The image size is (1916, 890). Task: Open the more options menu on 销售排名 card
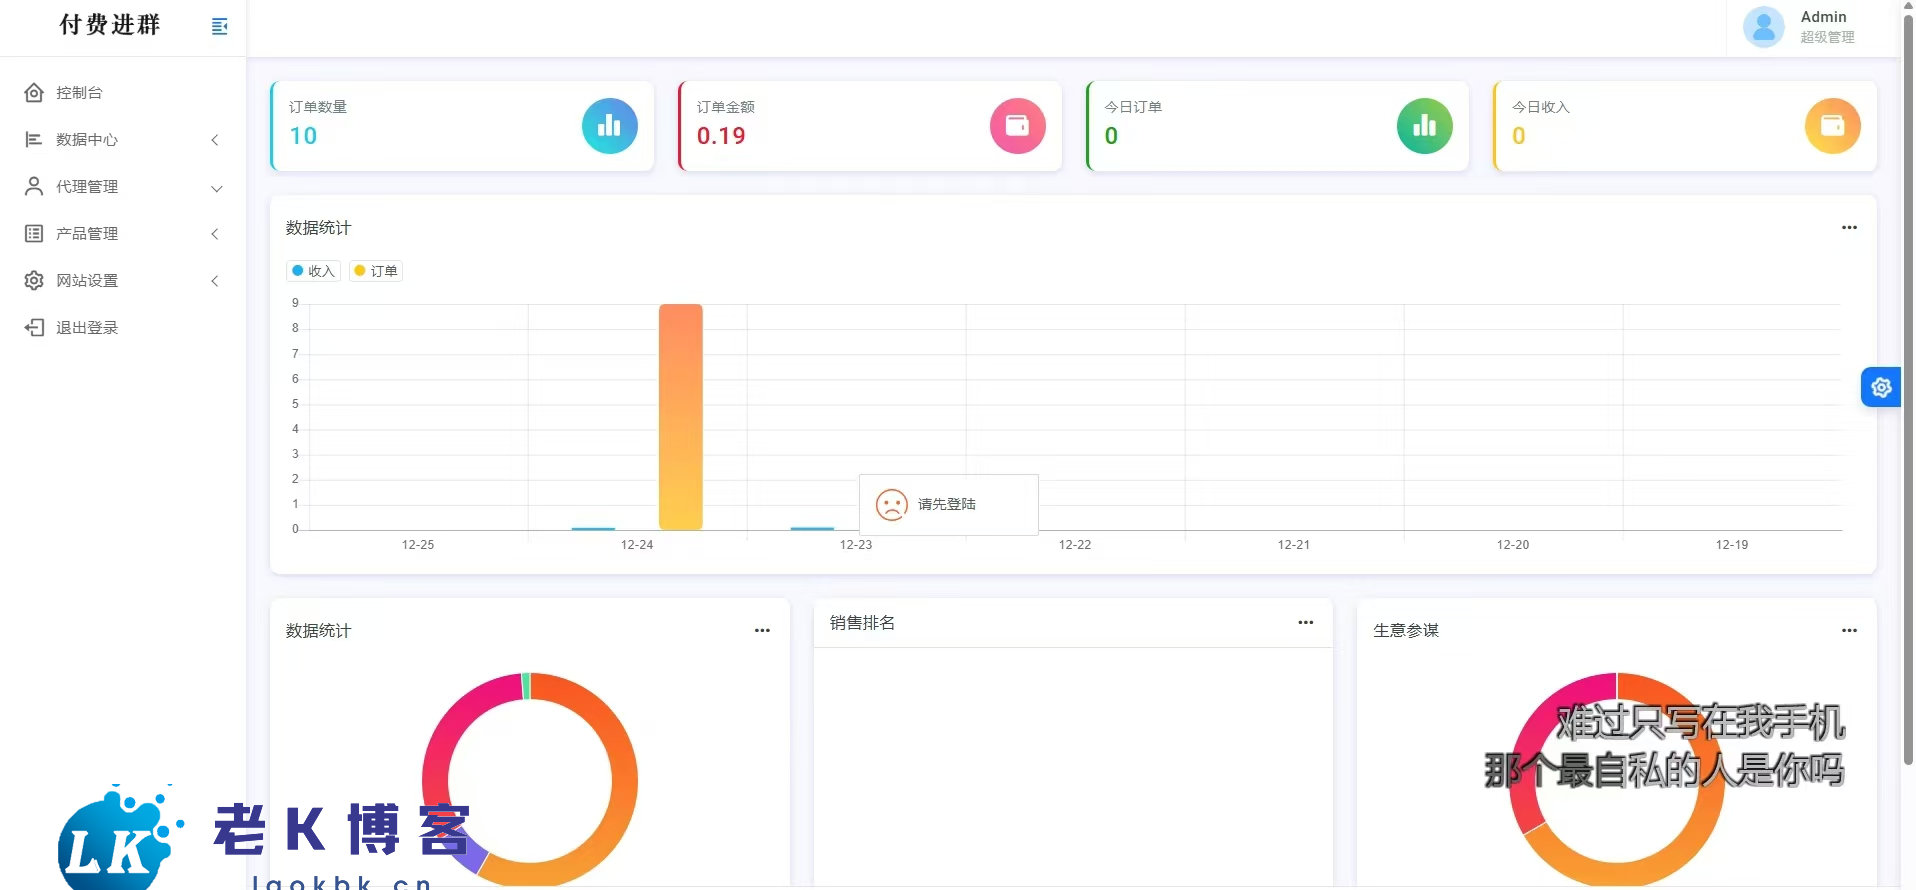pos(1305,623)
